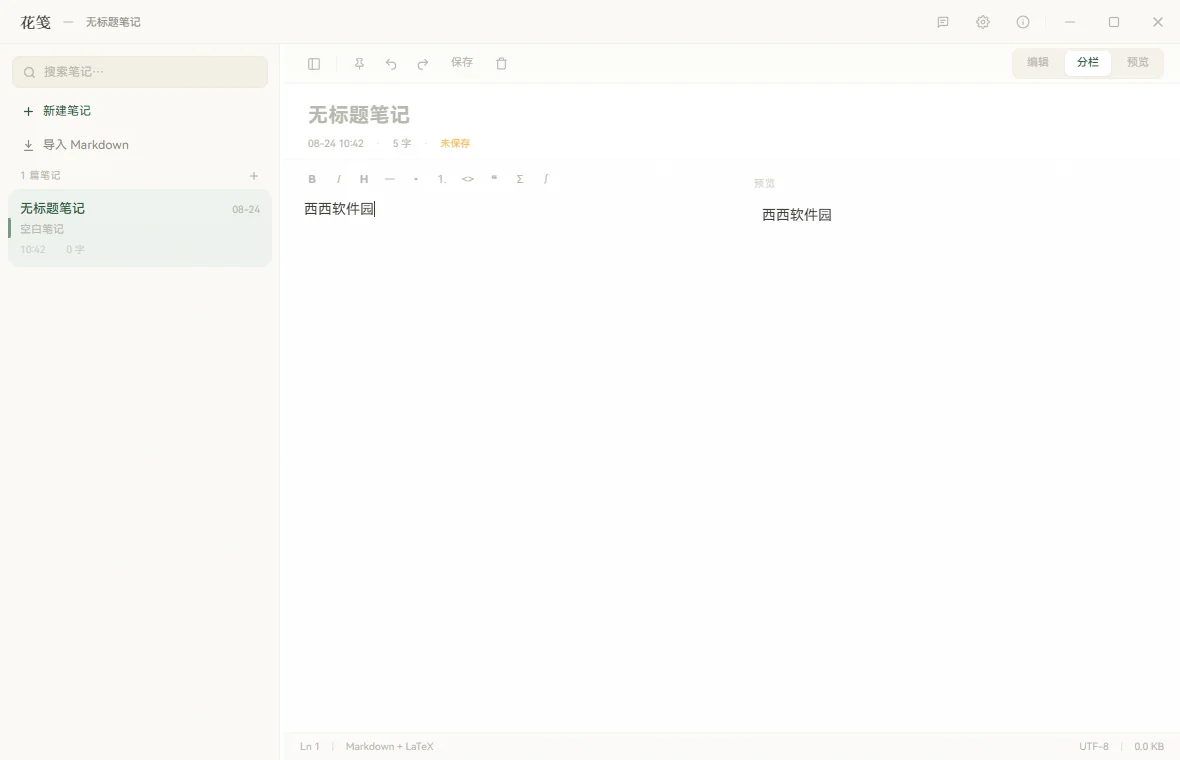Click 0.0 KB size in status bar

pyautogui.click(x=1149, y=746)
